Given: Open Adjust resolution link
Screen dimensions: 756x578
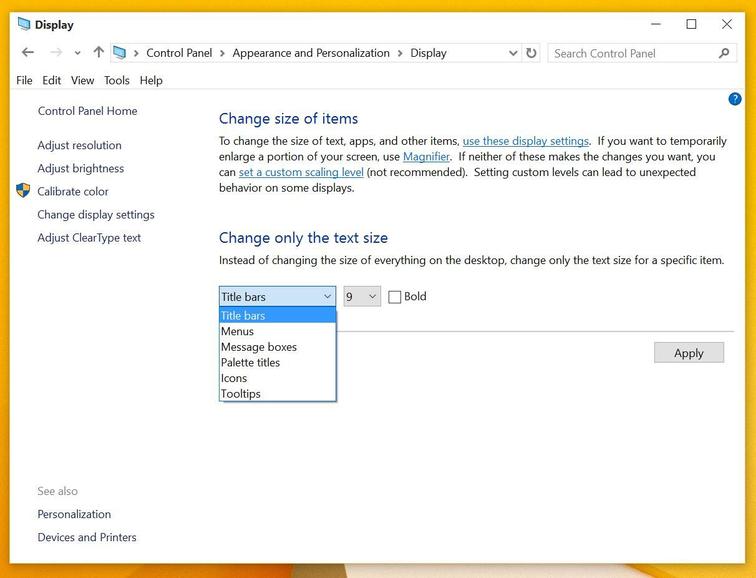Looking at the screenshot, I should coord(80,145).
